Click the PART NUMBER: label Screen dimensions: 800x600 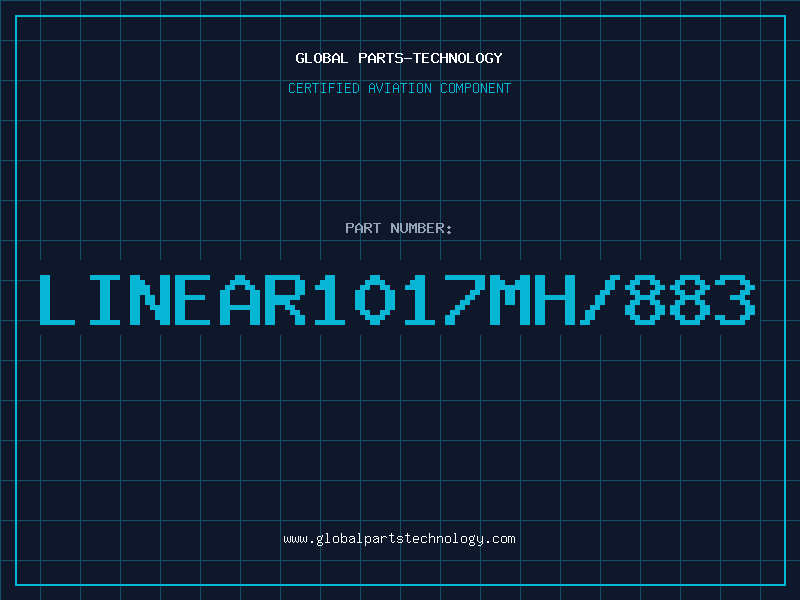tap(399, 228)
